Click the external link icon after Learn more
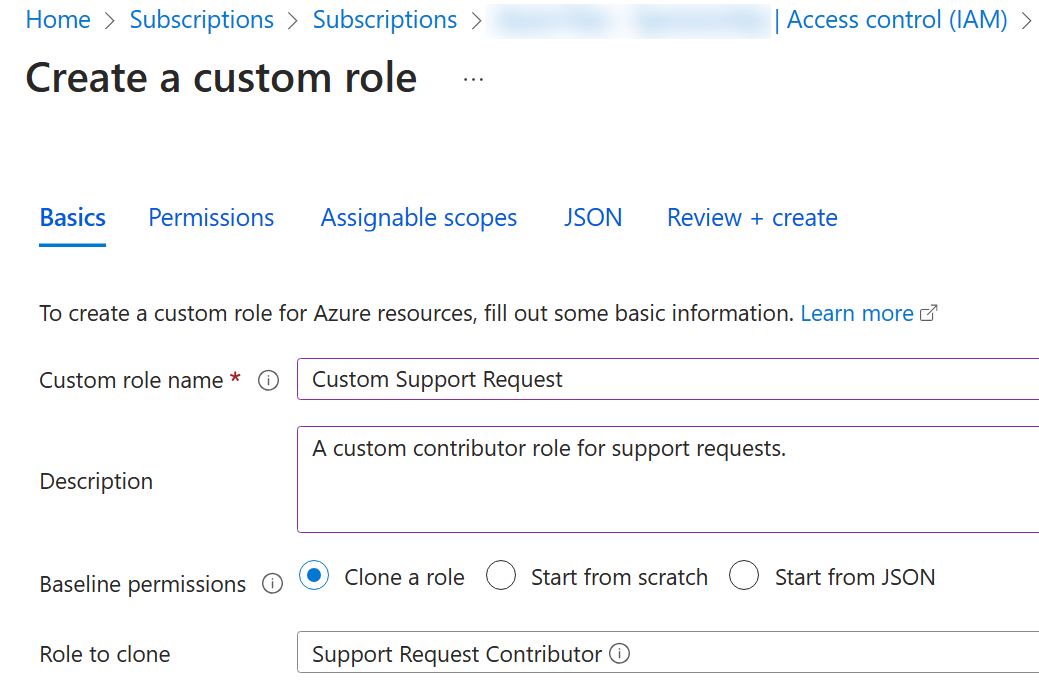Screen dimensions: 1039x686 click(x=930, y=312)
